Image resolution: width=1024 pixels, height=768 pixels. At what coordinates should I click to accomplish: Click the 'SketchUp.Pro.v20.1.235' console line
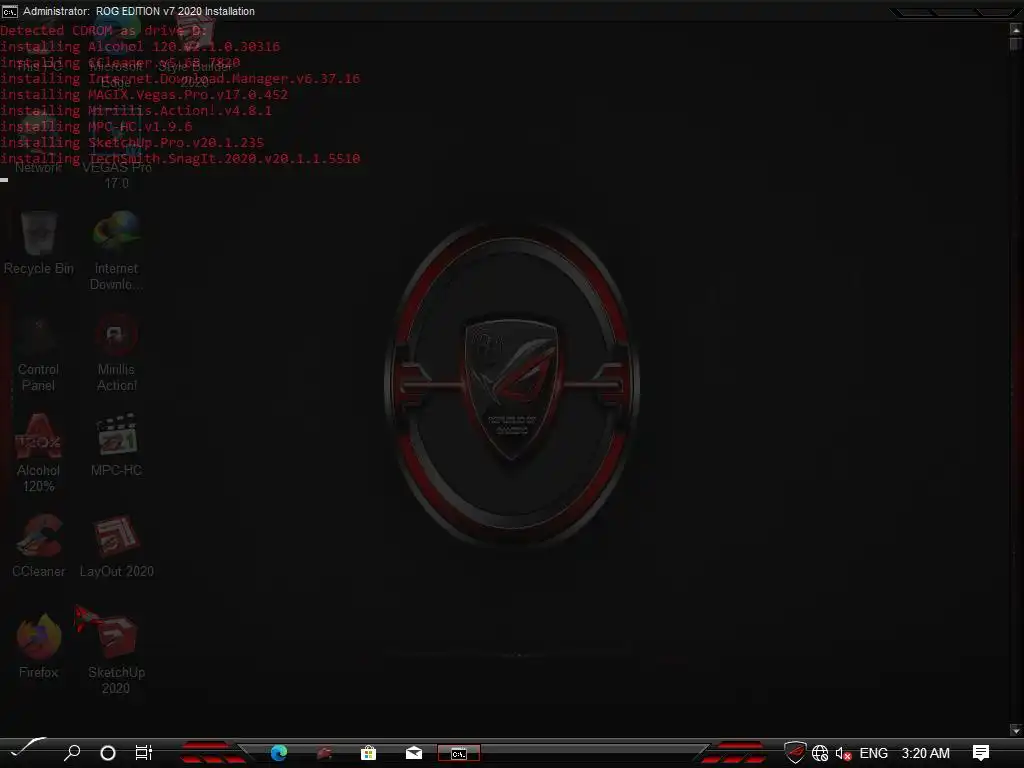pos(132,142)
